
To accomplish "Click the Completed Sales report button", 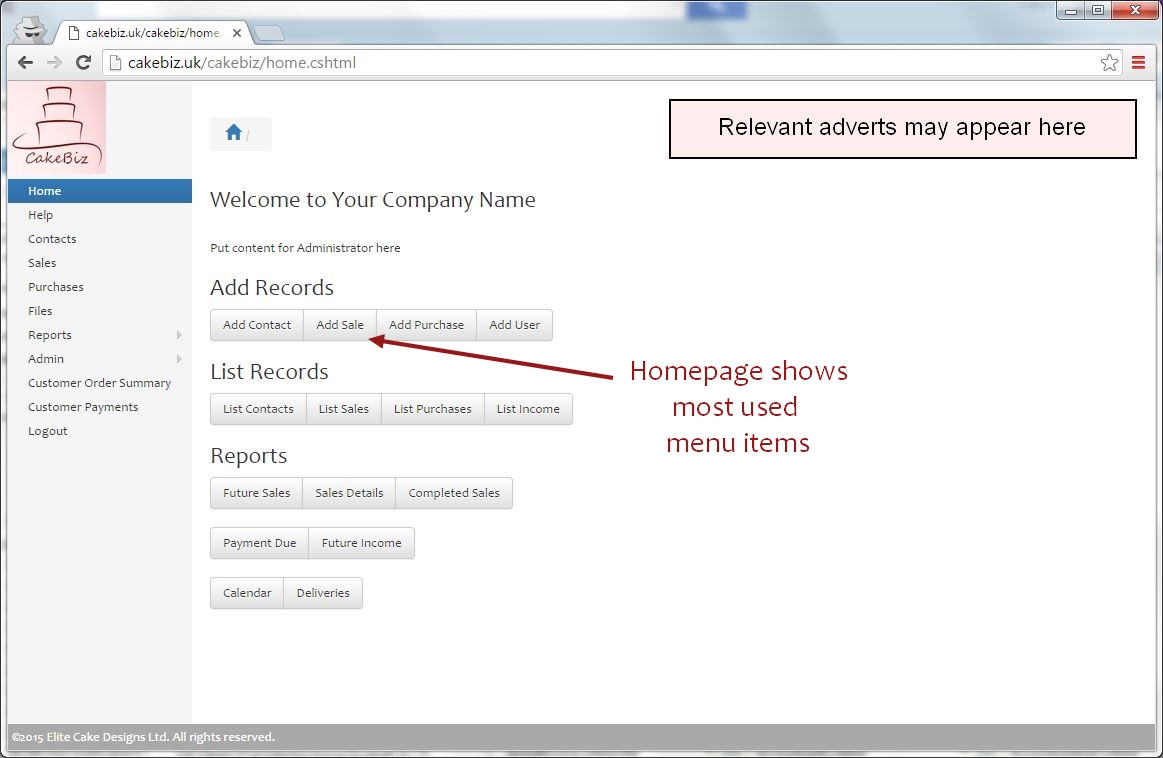I will [453, 493].
